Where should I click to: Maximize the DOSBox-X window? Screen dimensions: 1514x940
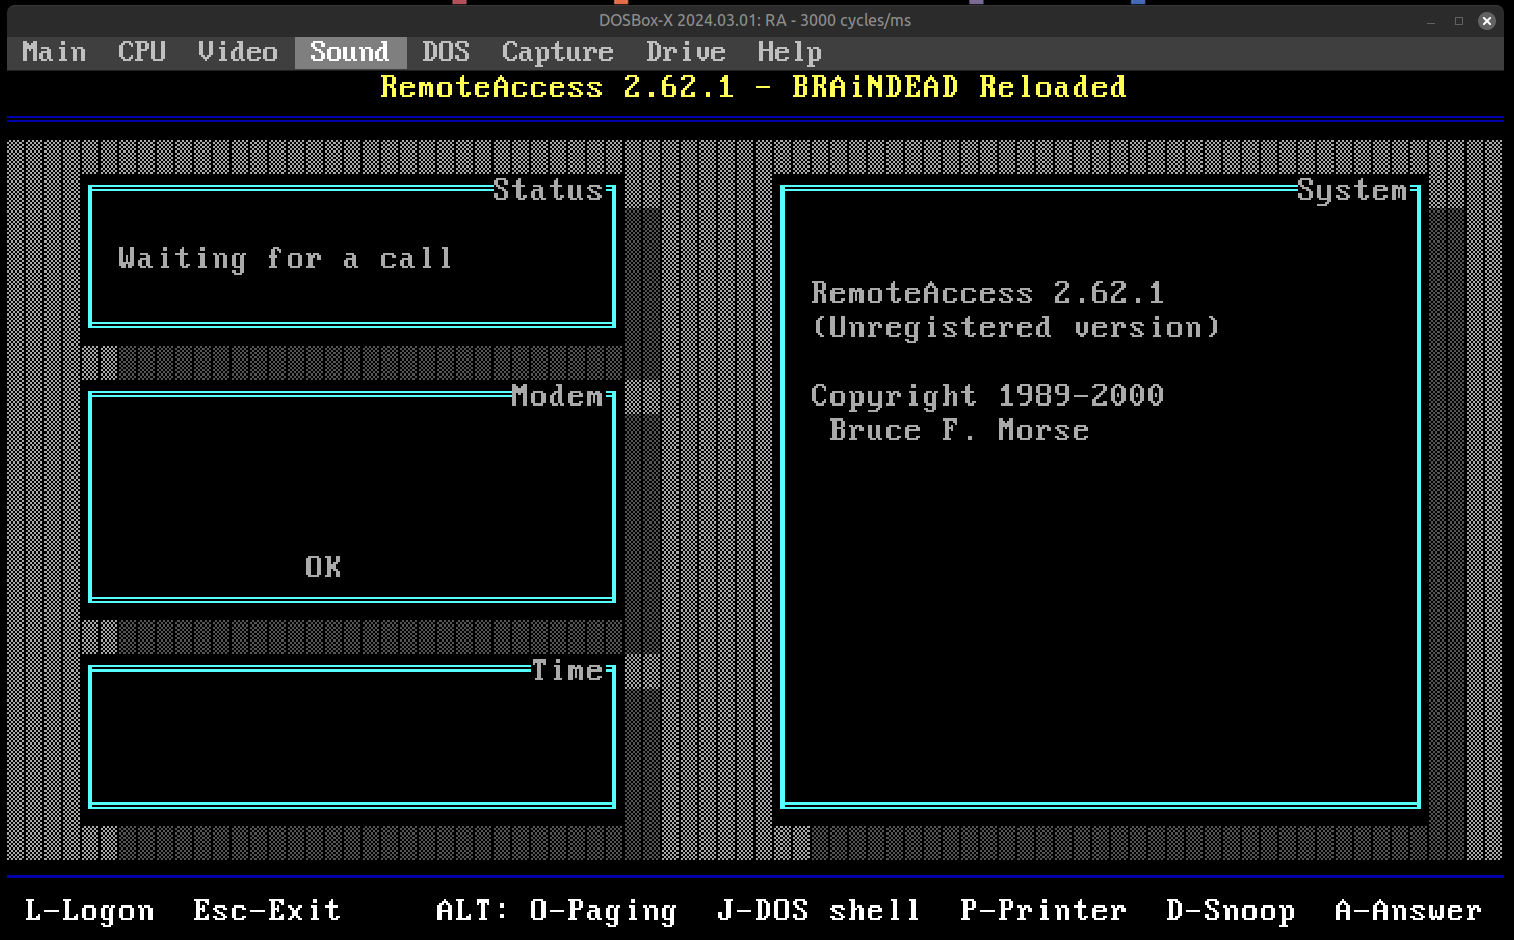(1459, 20)
